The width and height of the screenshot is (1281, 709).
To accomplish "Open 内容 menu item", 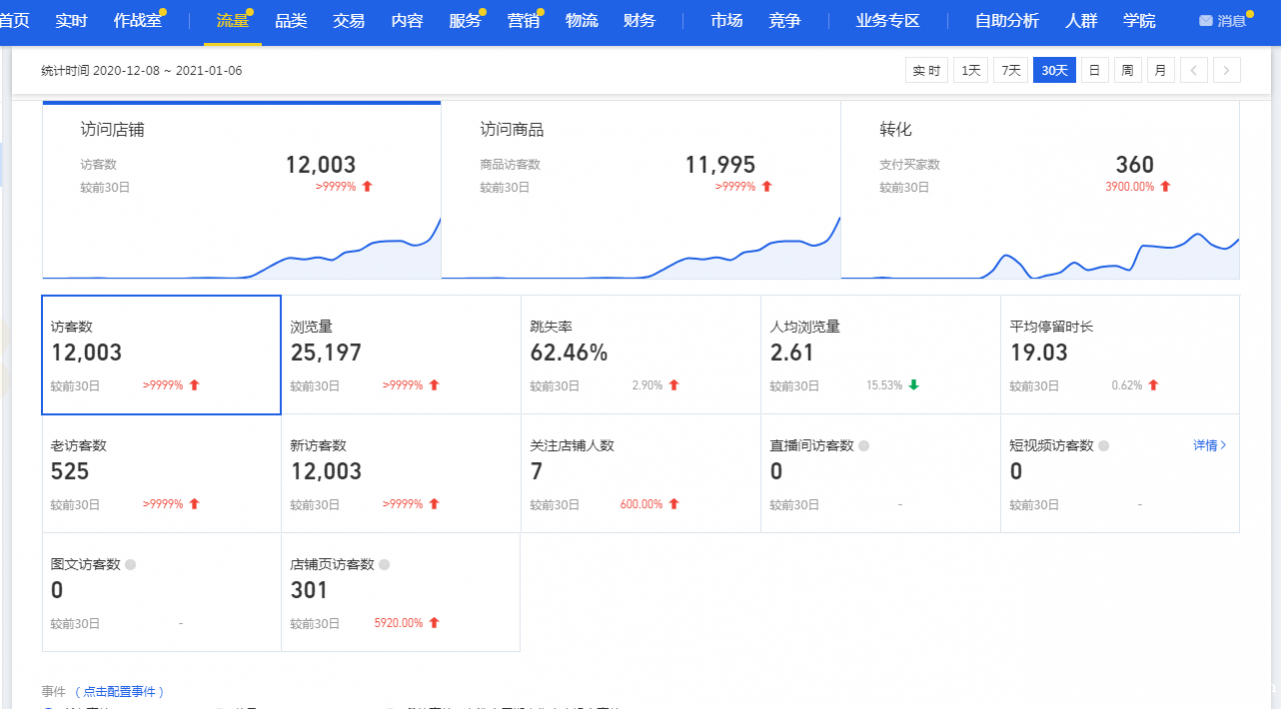I will (x=407, y=21).
